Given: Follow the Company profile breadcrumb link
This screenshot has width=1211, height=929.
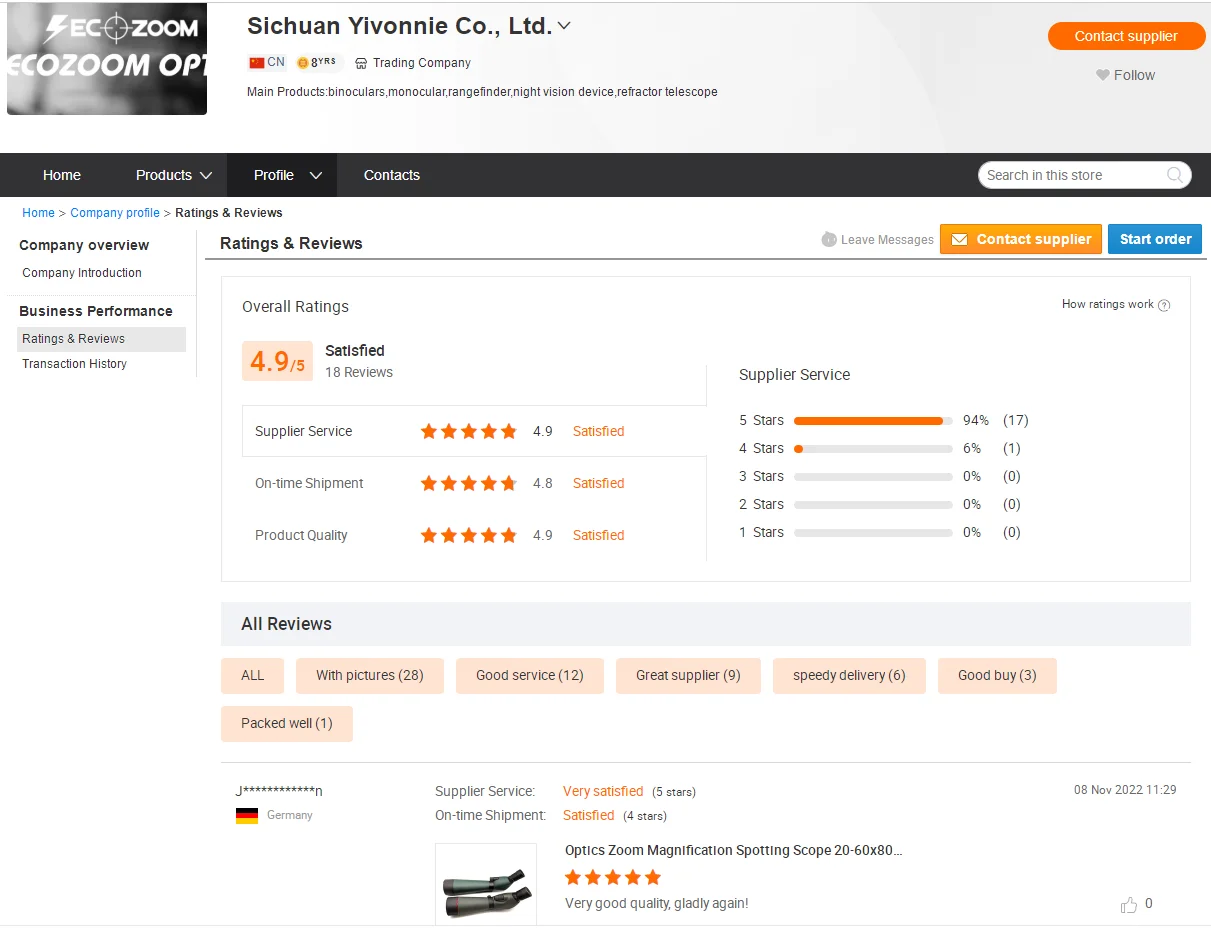Looking at the screenshot, I should click(115, 213).
